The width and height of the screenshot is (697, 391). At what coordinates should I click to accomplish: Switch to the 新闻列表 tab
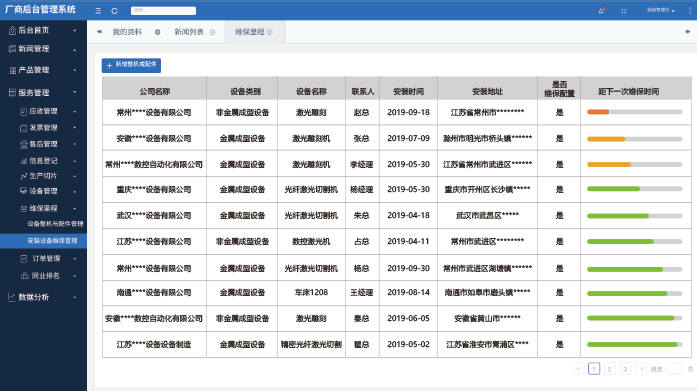point(189,32)
